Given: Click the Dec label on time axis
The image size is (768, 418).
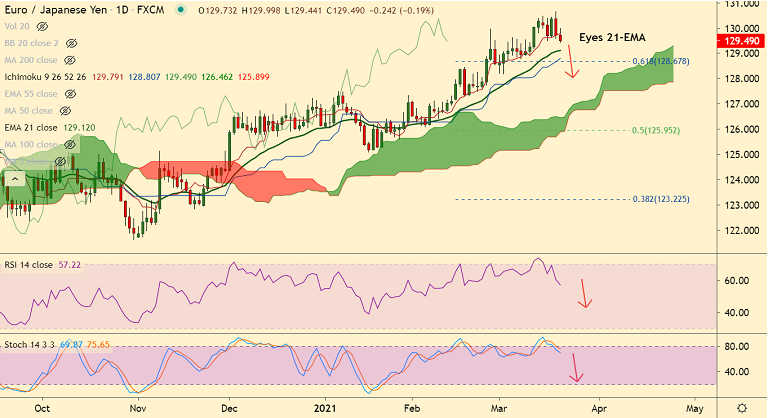Looking at the screenshot, I should [229, 408].
